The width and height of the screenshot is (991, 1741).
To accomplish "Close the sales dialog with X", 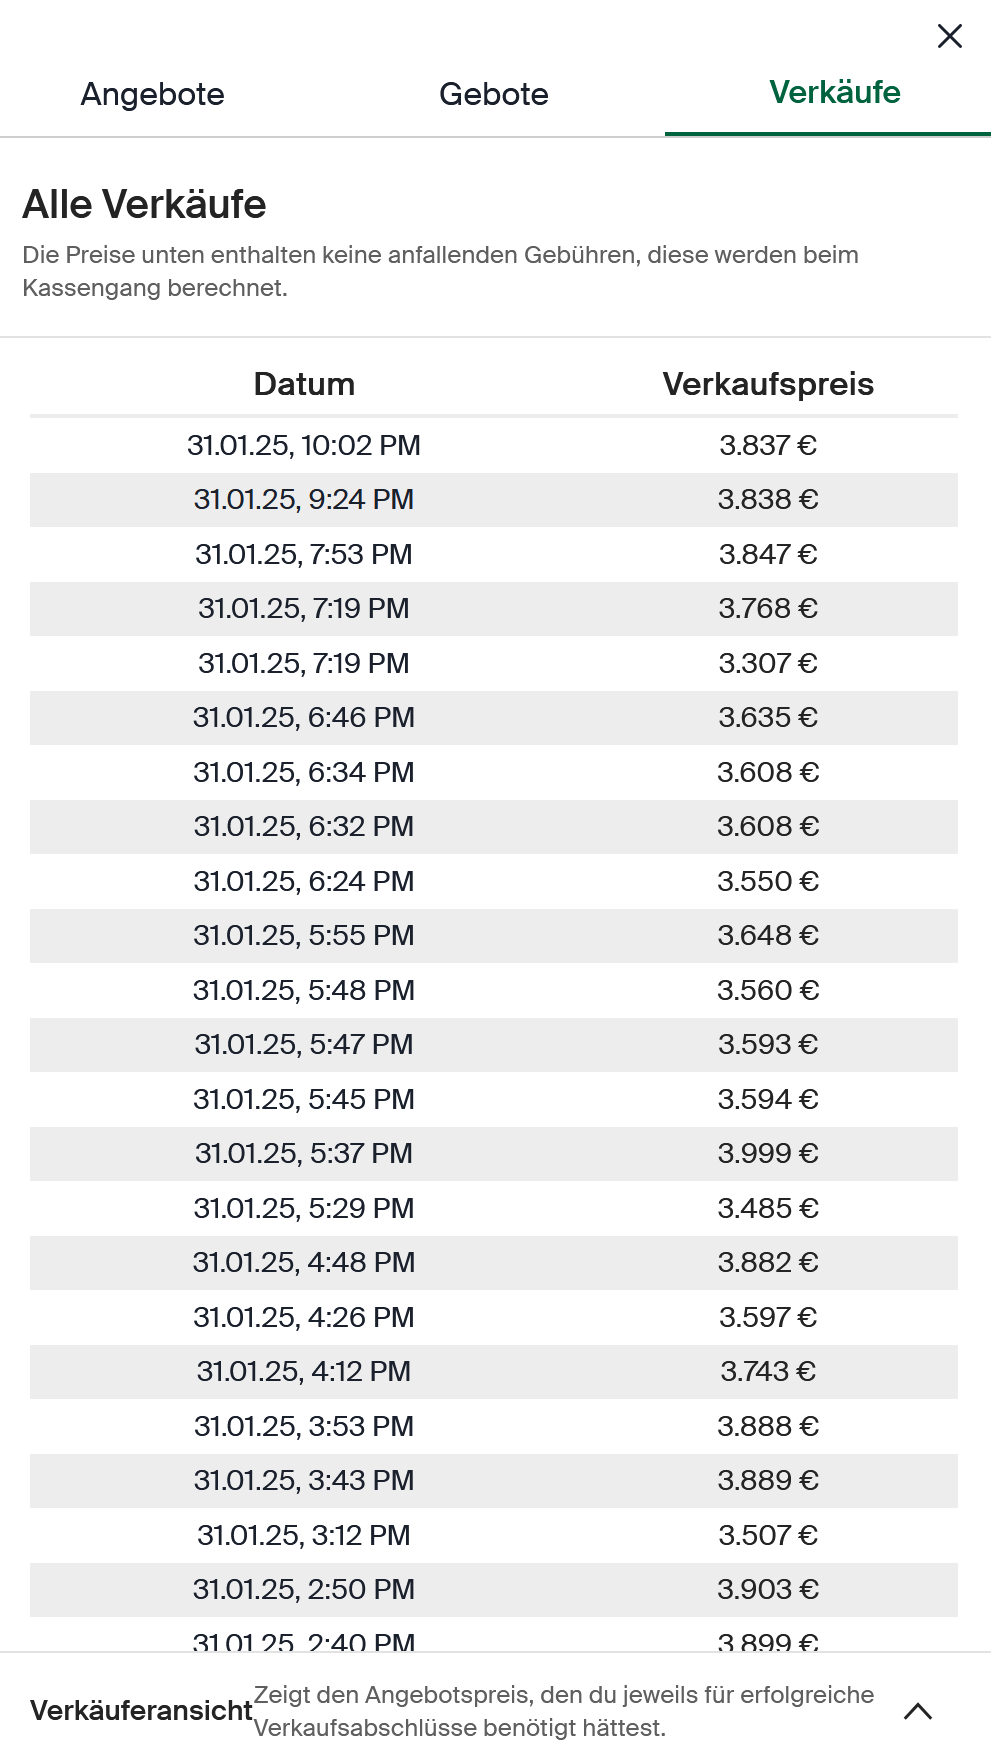I will (x=949, y=37).
